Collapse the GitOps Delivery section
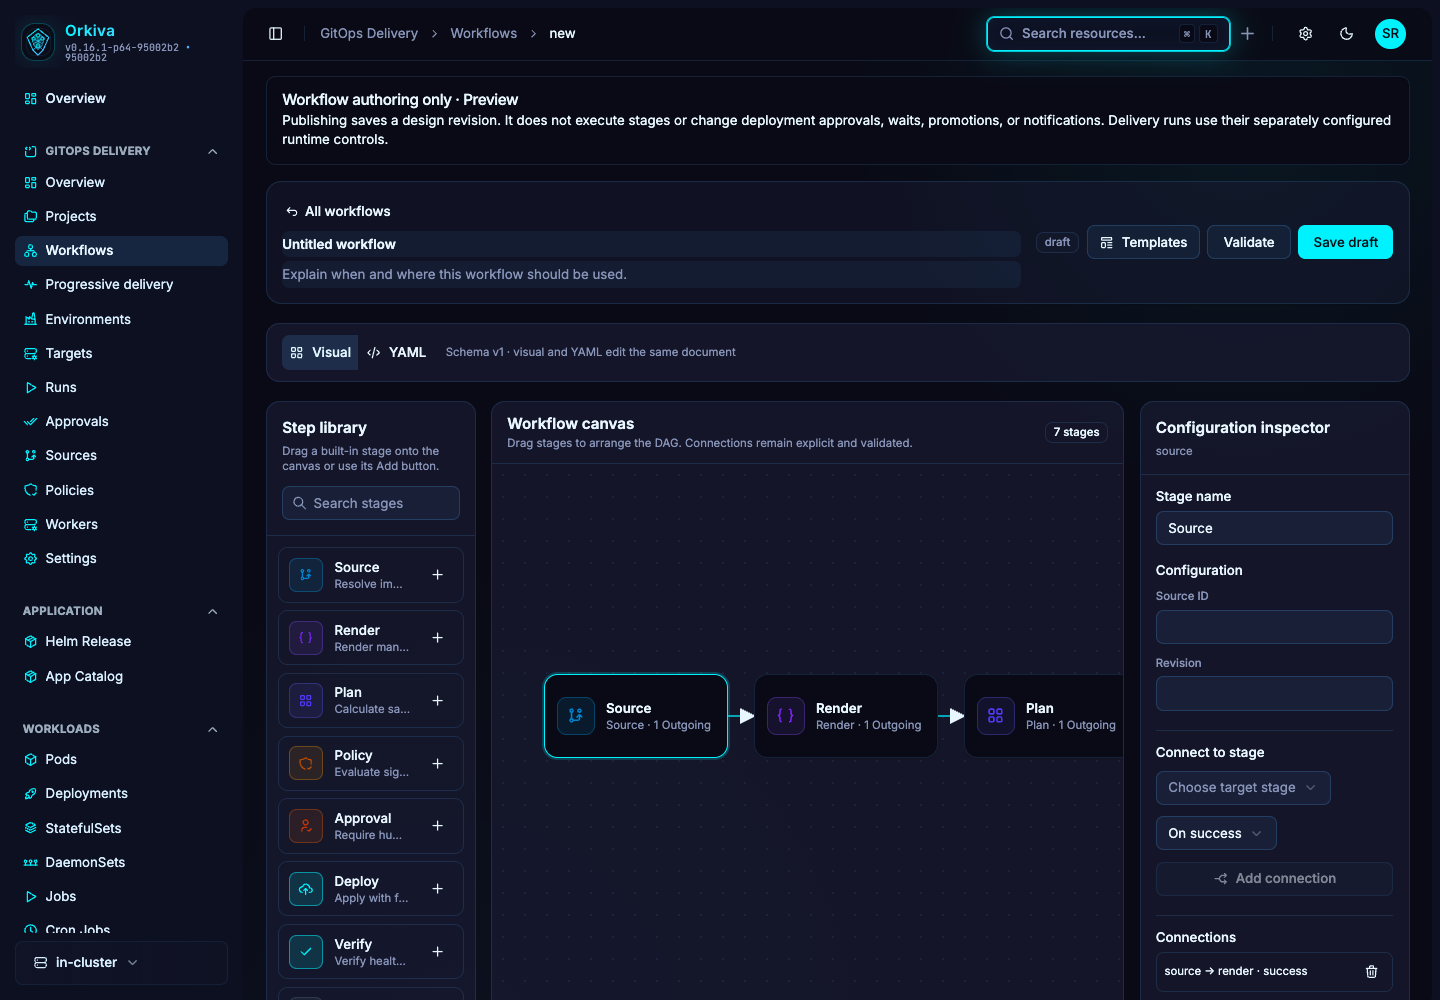Viewport: 1440px width, 1000px height. tap(212, 151)
